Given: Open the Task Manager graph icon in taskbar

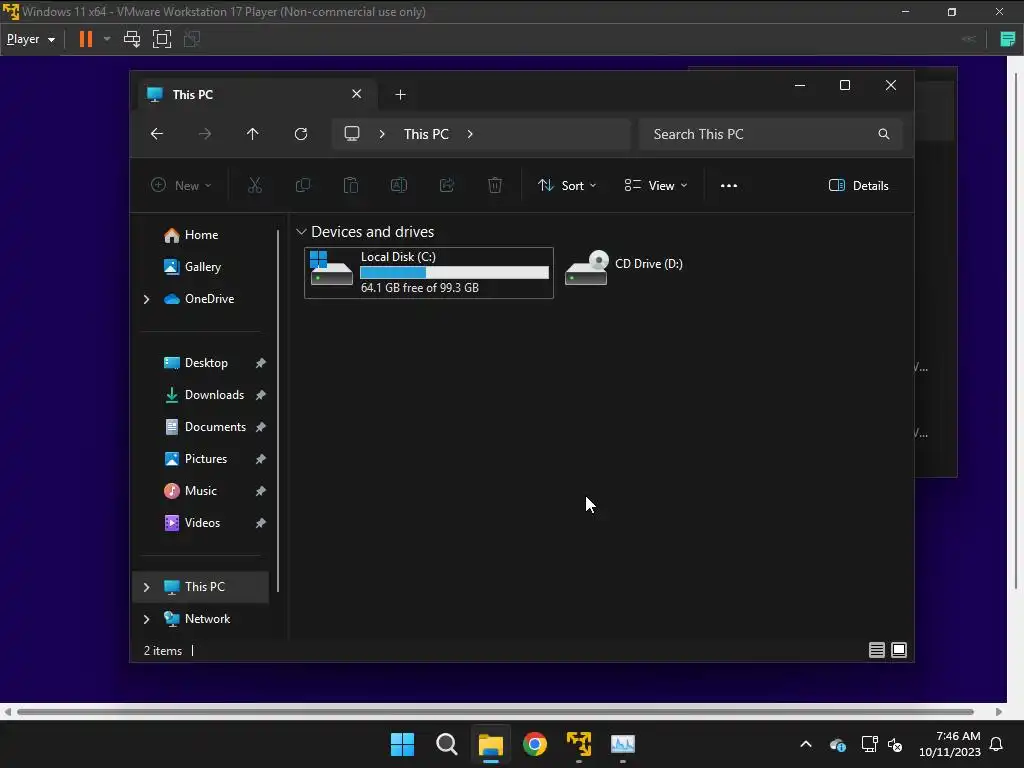Looking at the screenshot, I should [623, 744].
